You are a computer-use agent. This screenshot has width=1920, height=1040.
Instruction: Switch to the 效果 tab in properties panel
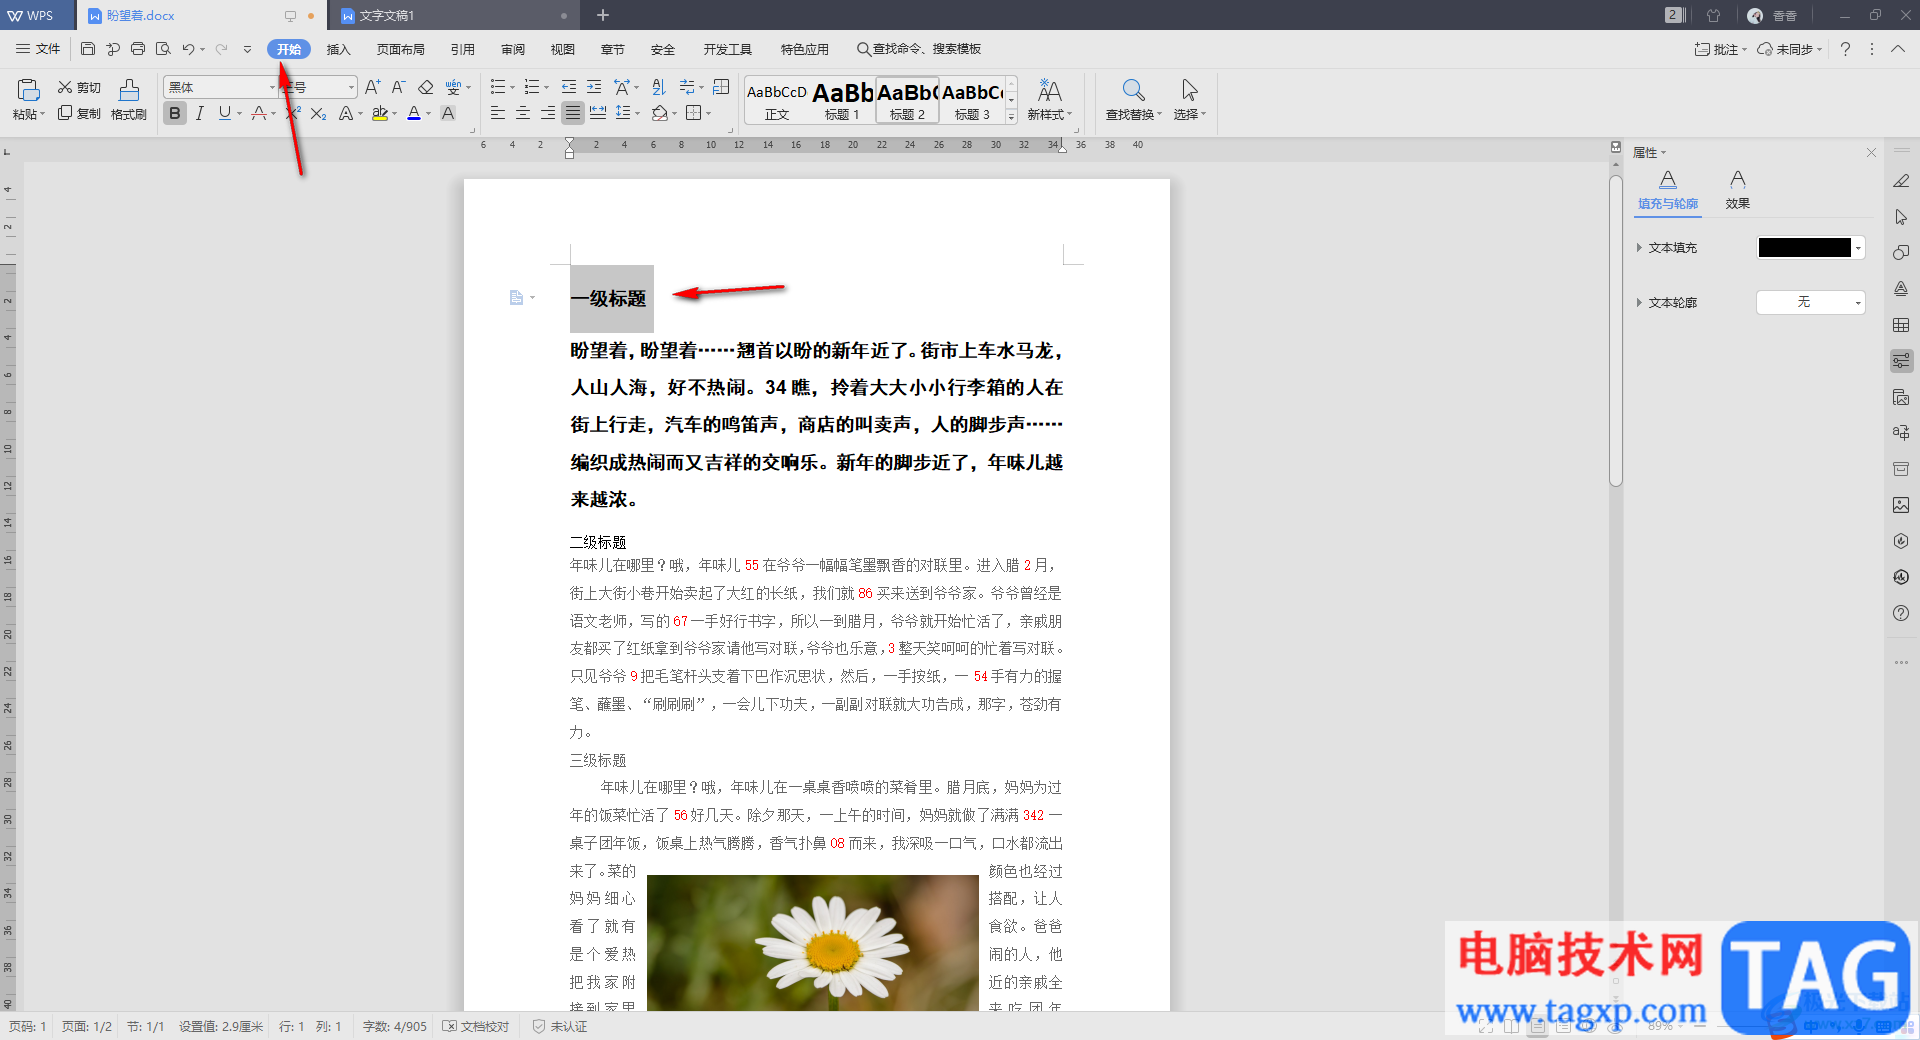click(x=1738, y=190)
